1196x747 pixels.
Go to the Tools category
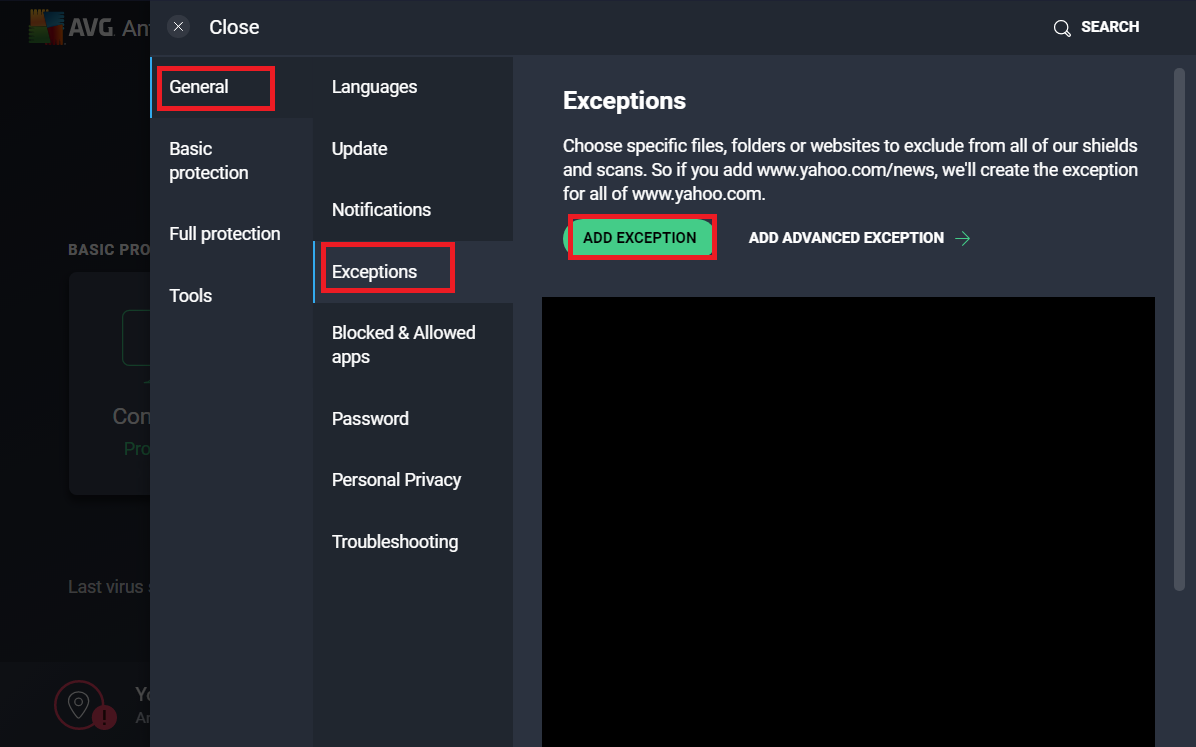[191, 296]
